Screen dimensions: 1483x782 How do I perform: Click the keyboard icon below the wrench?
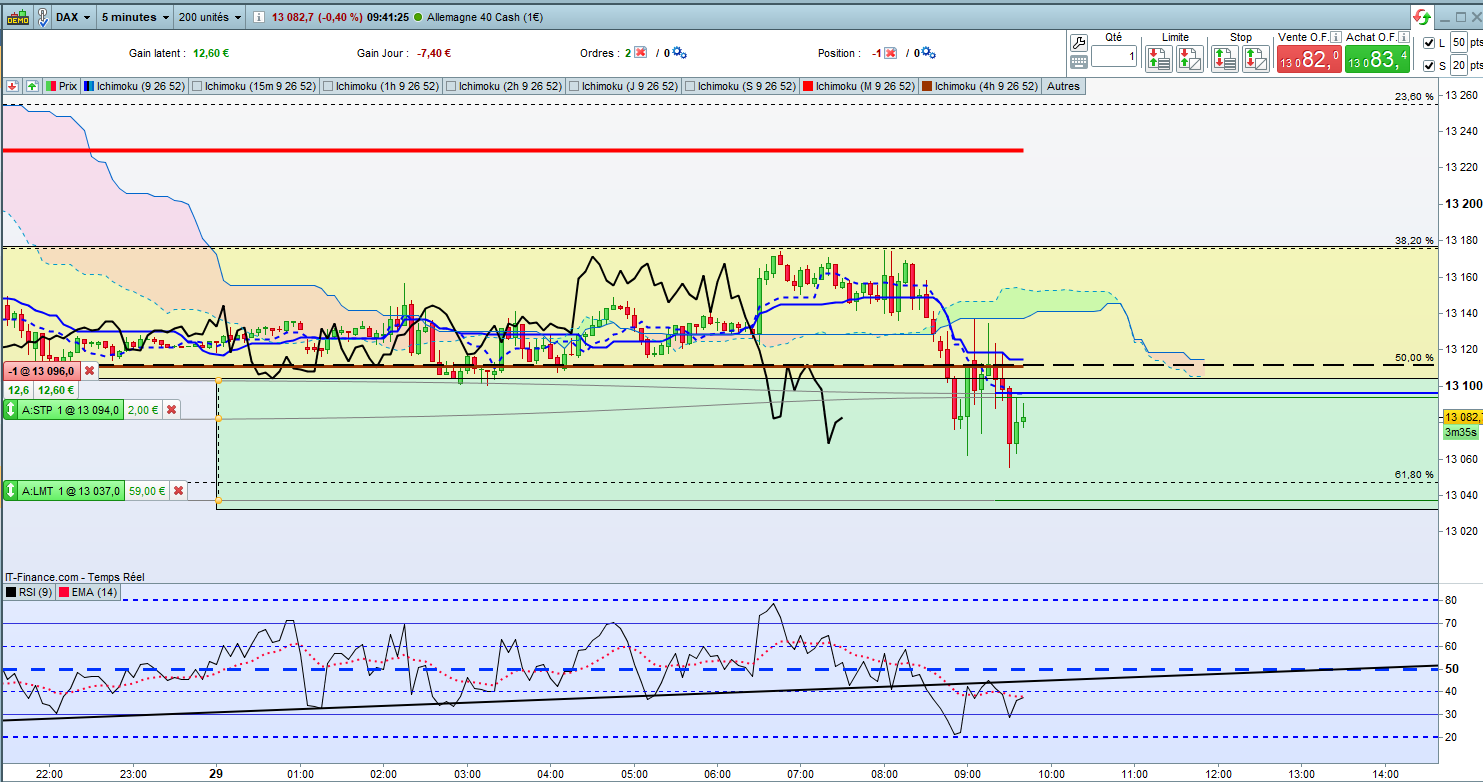pos(1079,62)
